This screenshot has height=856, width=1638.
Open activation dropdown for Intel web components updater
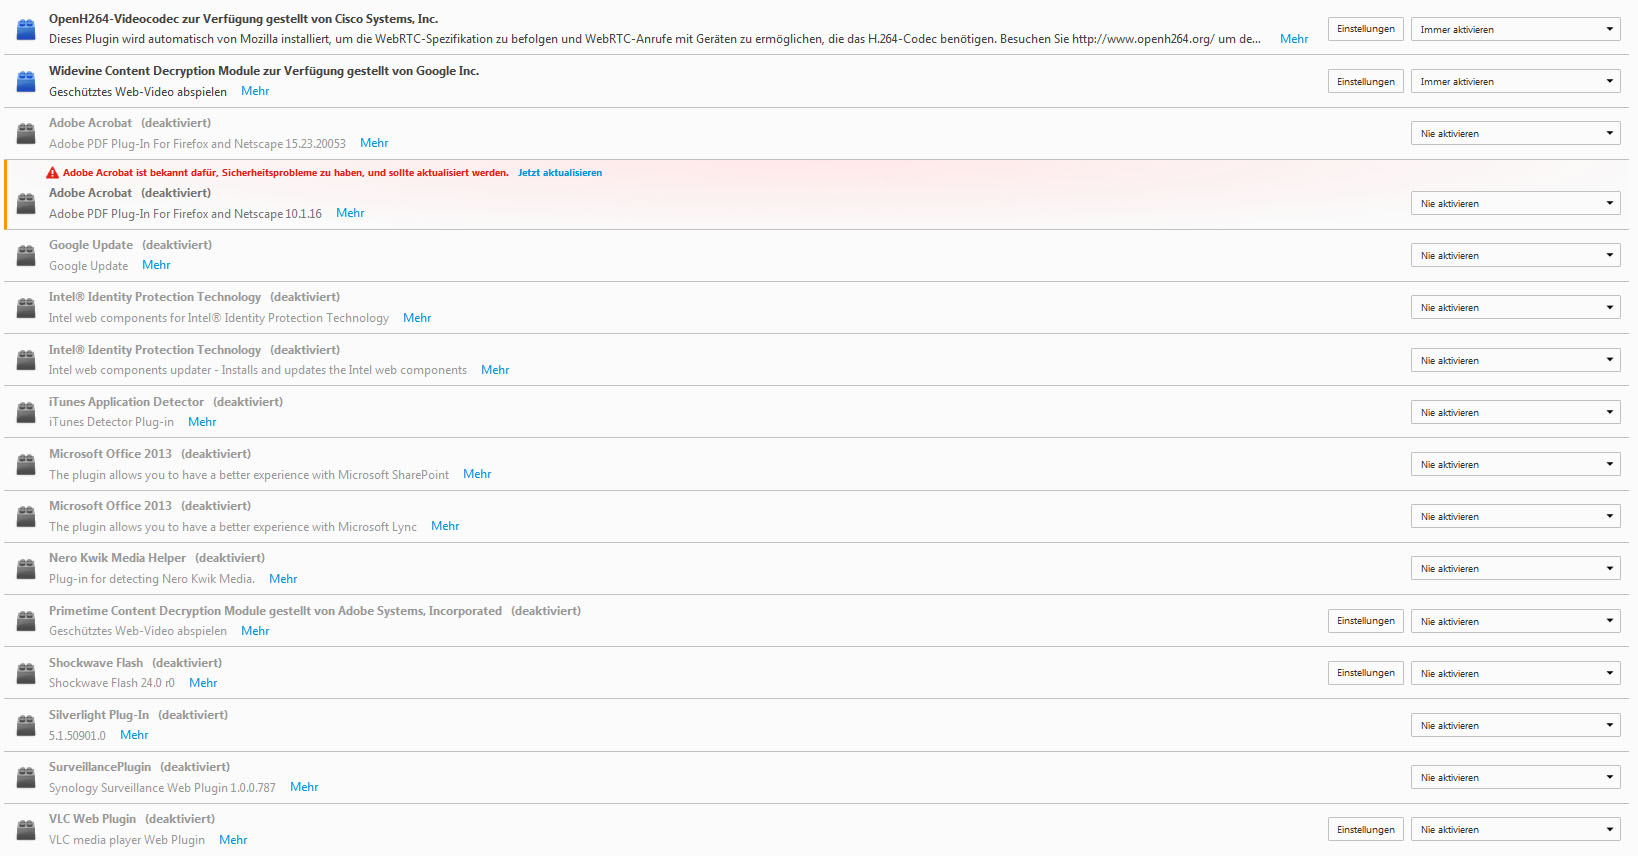[x=1516, y=360]
